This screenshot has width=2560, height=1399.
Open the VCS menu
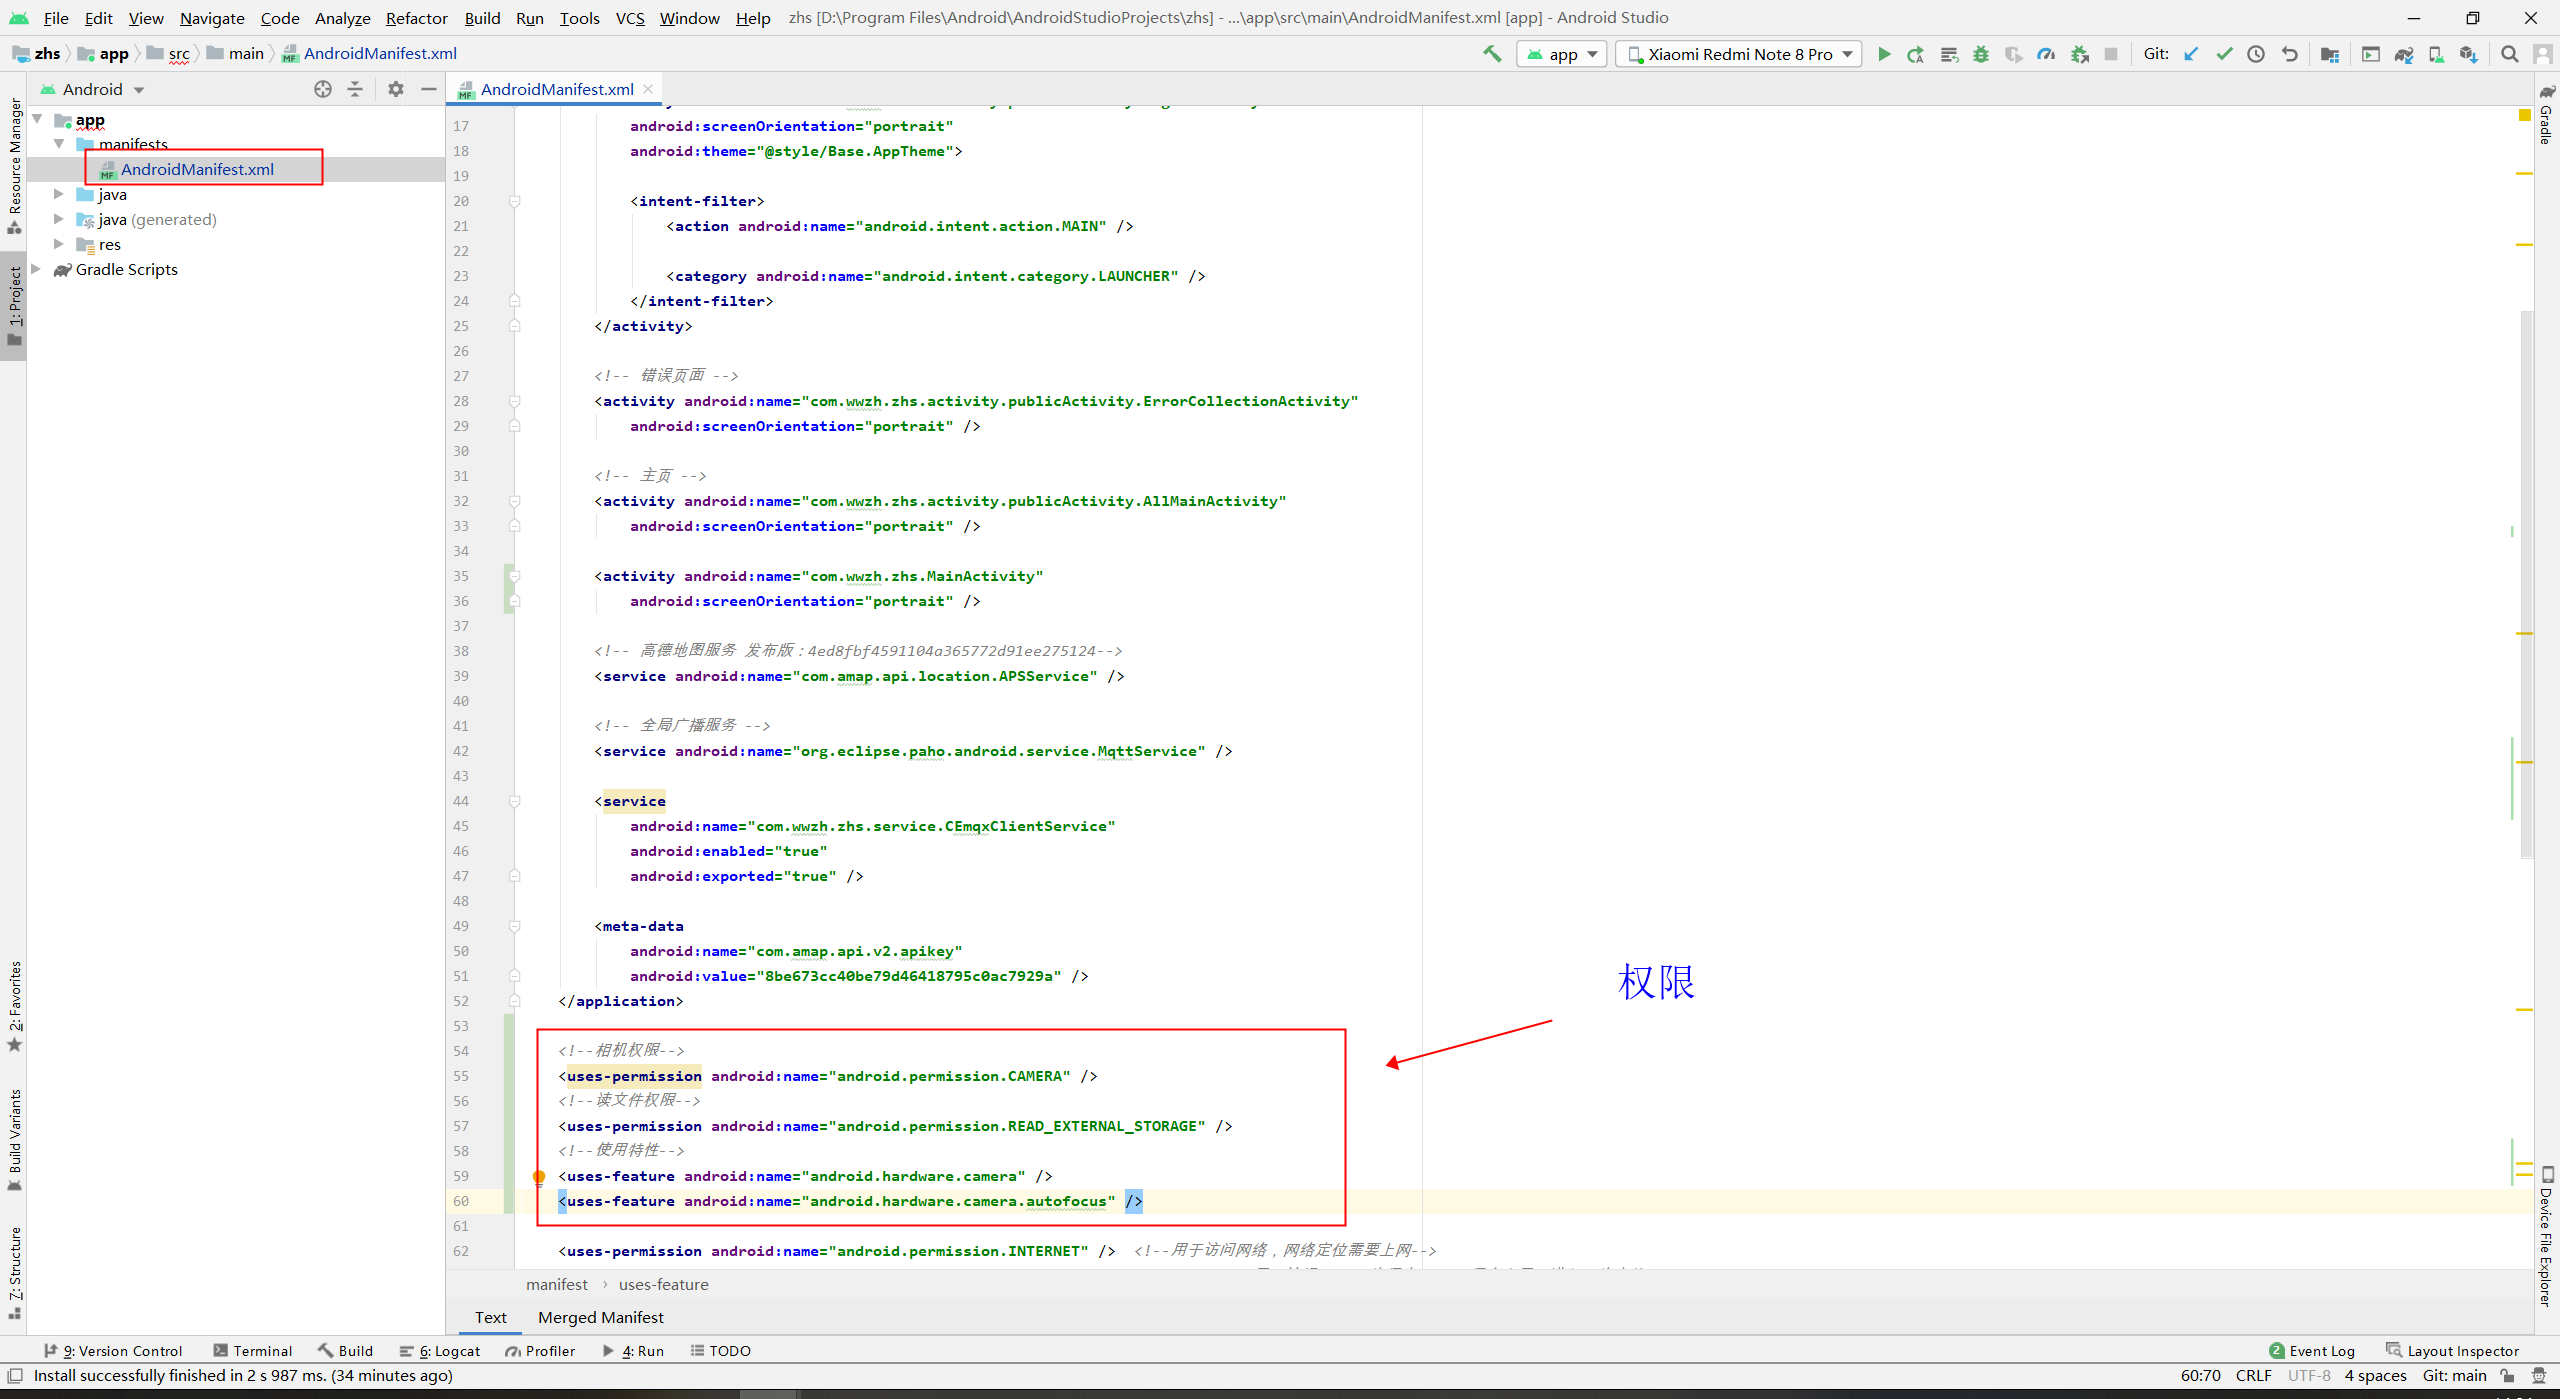click(629, 17)
